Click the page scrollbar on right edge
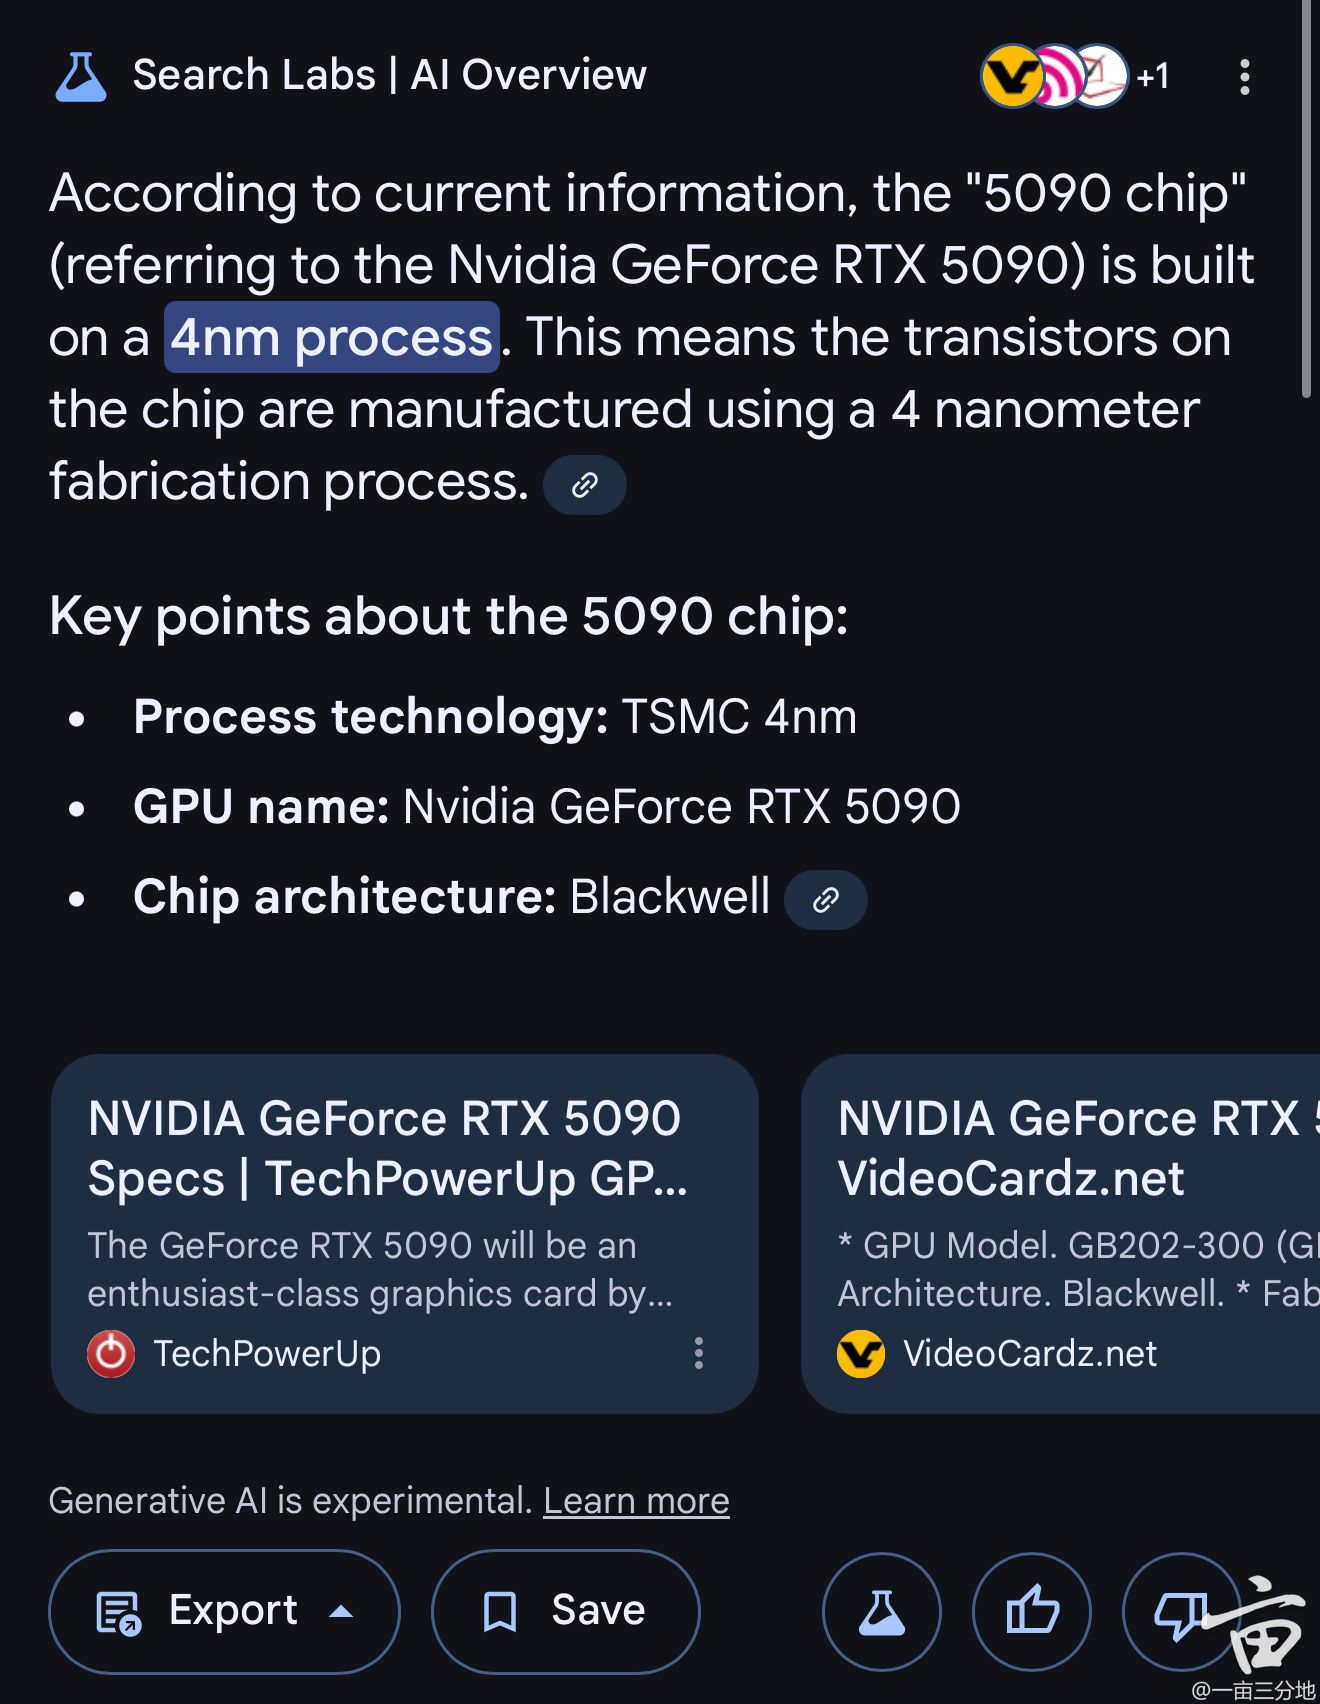The image size is (1320, 1704). [x=1306, y=200]
